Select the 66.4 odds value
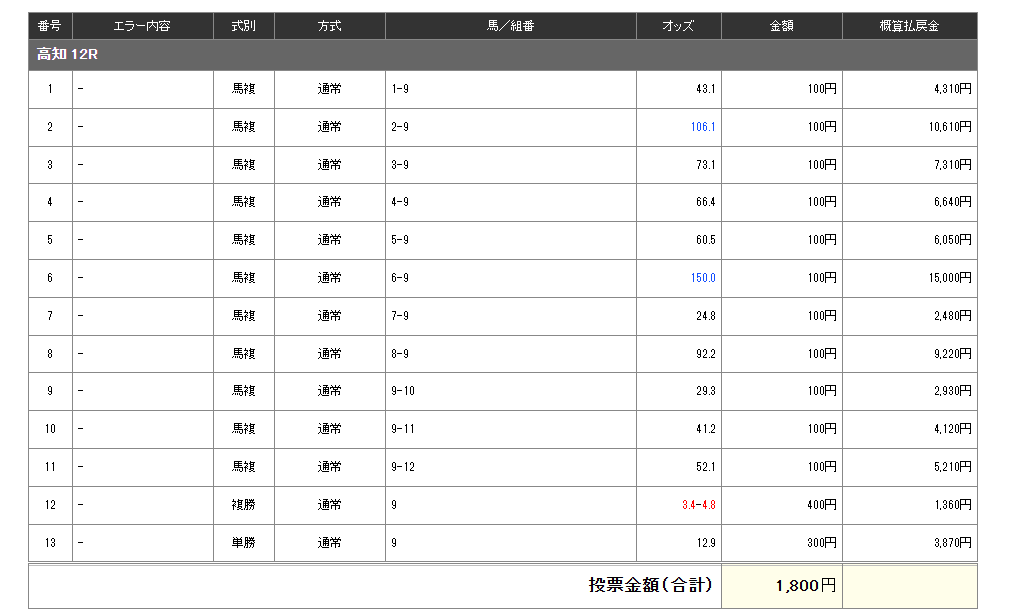The height and width of the screenshot is (612, 1020). point(705,202)
